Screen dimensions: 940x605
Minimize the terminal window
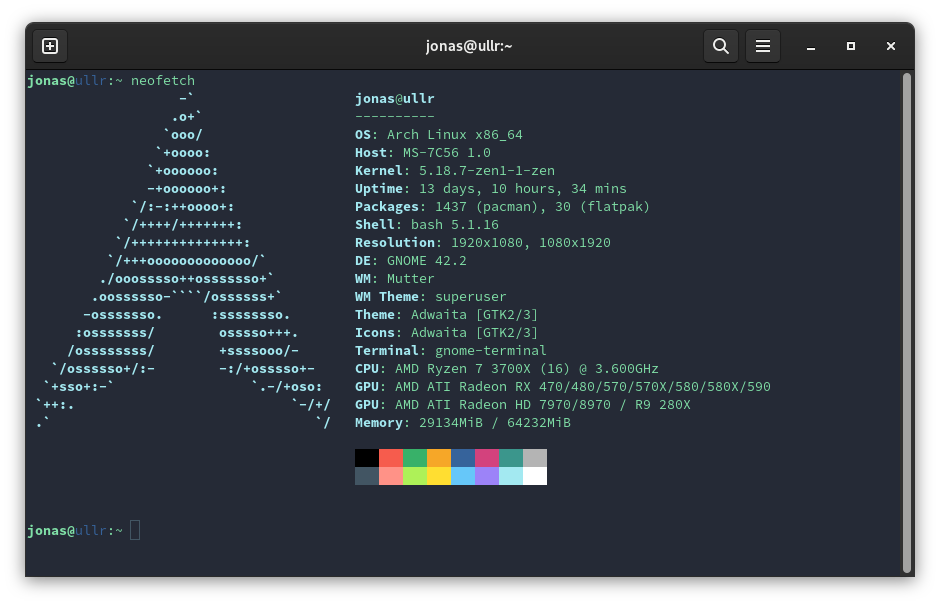tap(811, 46)
